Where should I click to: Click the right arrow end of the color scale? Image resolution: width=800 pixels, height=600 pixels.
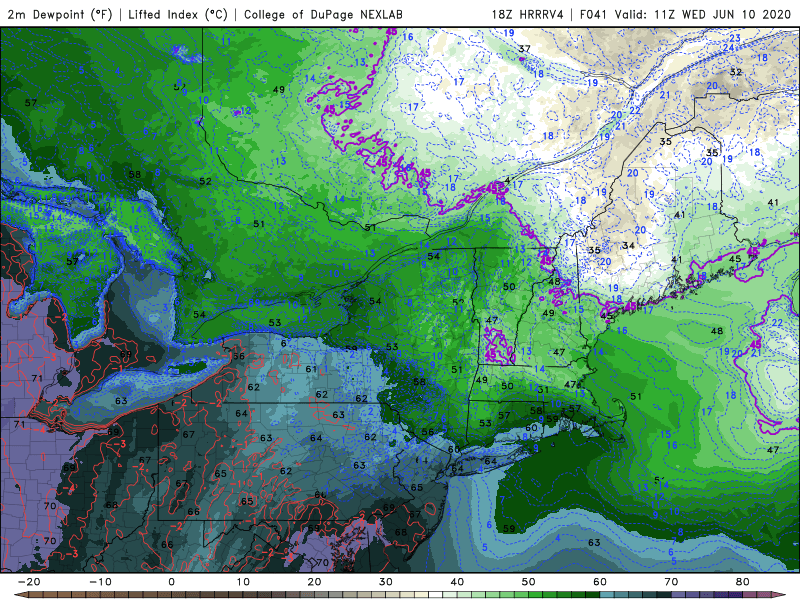(780, 595)
